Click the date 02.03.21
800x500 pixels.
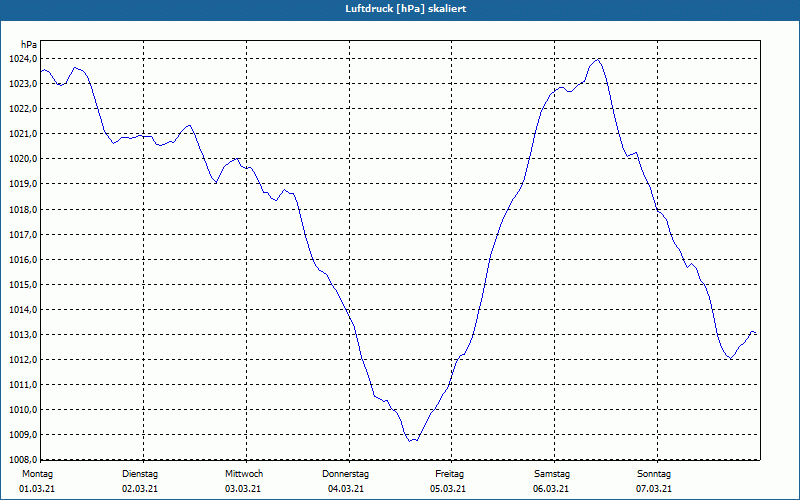coord(140,489)
